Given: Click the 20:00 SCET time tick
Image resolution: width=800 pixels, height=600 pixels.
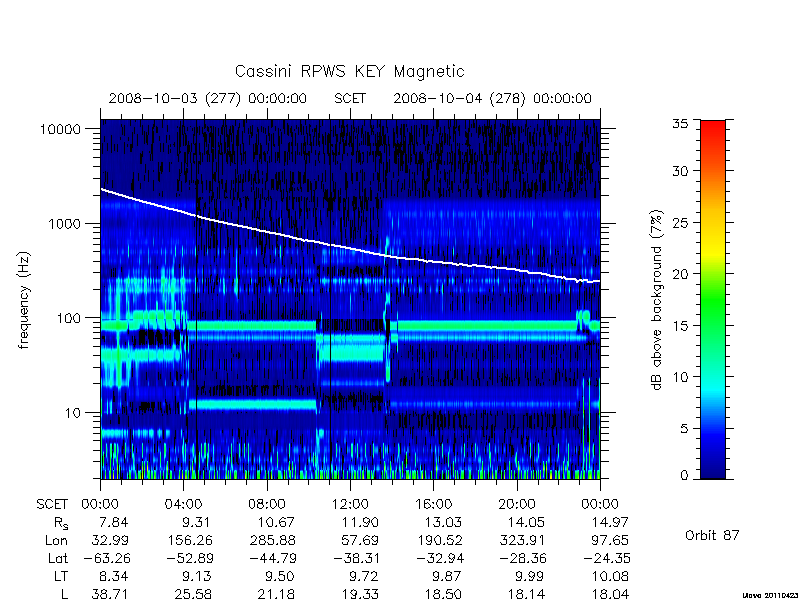Looking at the screenshot, I should (517, 505).
